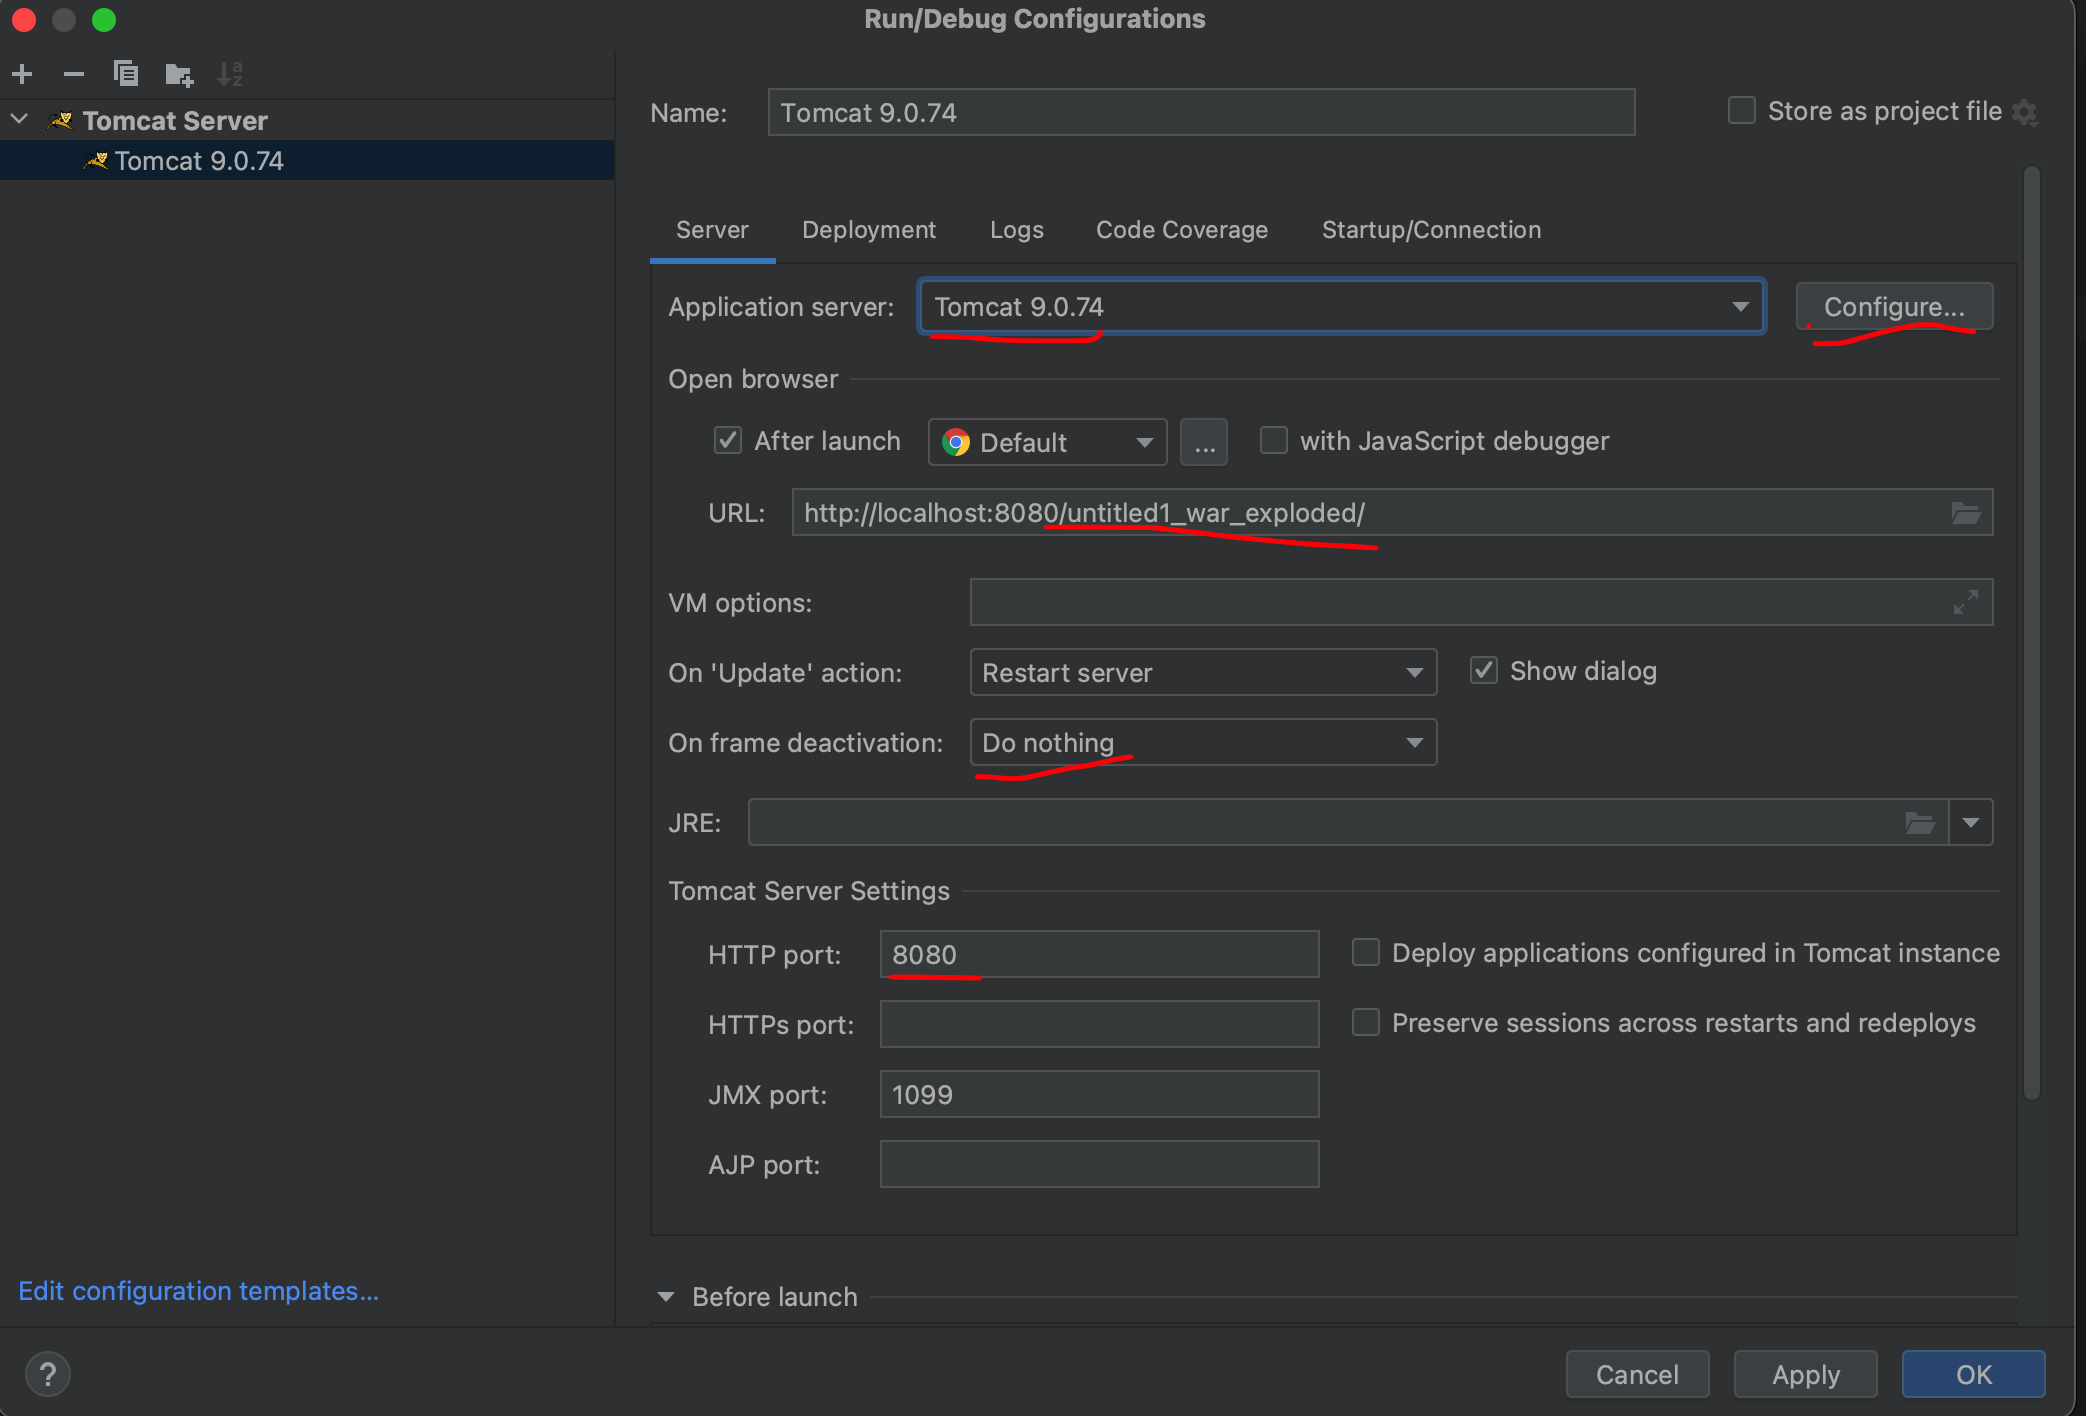Click the Add New Configuration plus icon
Viewport: 2086px width, 1416px height.
tap(22, 74)
